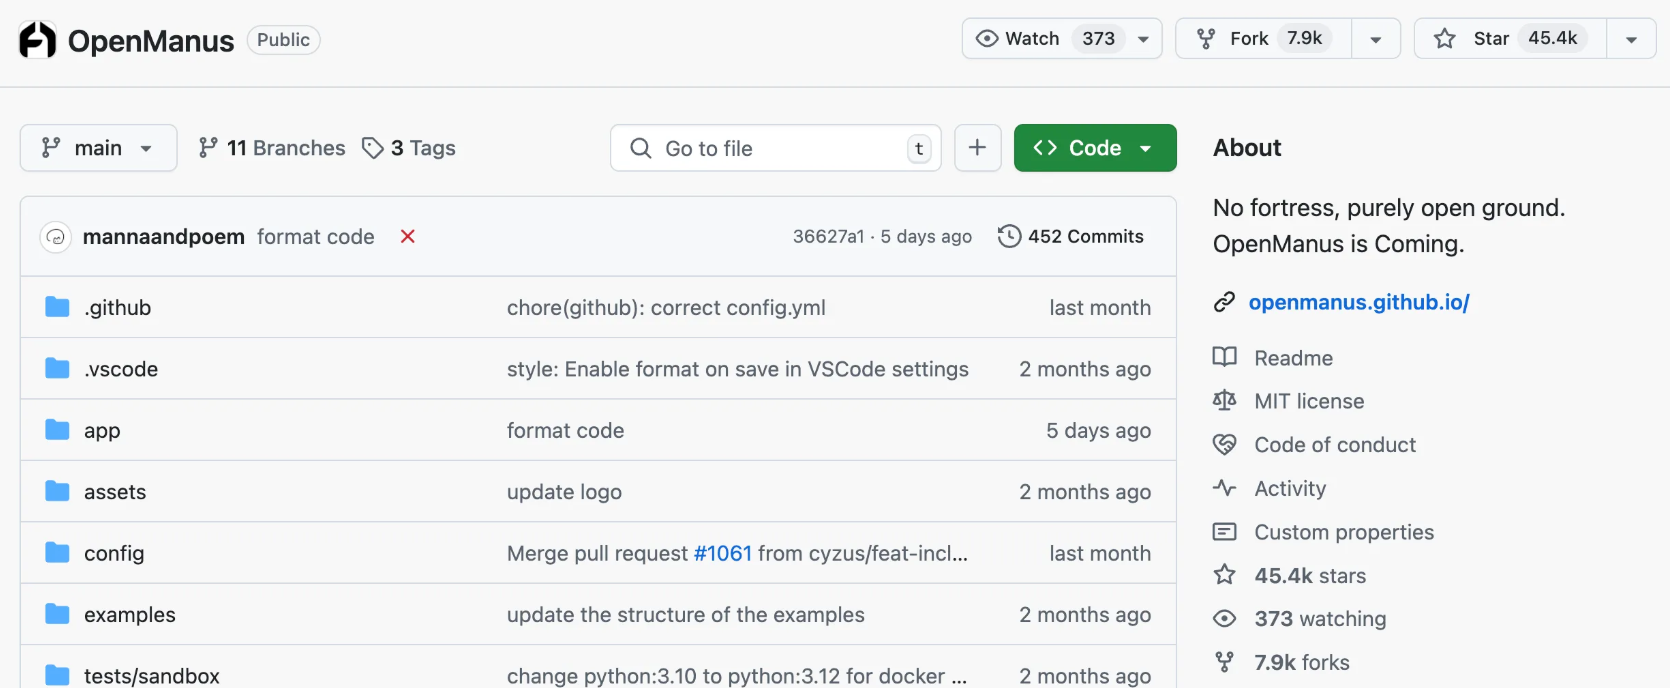The height and width of the screenshot is (688, 1670).
Task: View 11 Branches link
Action: 272,148
